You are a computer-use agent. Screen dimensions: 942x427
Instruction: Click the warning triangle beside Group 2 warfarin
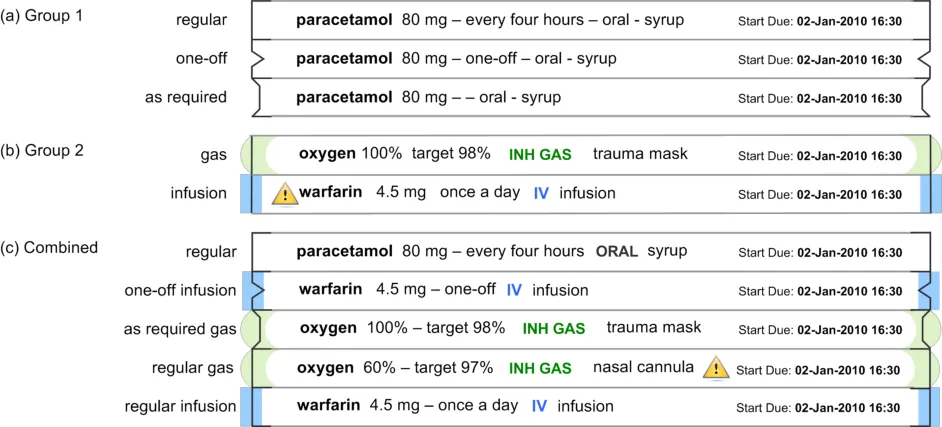(x=285, y=193)
